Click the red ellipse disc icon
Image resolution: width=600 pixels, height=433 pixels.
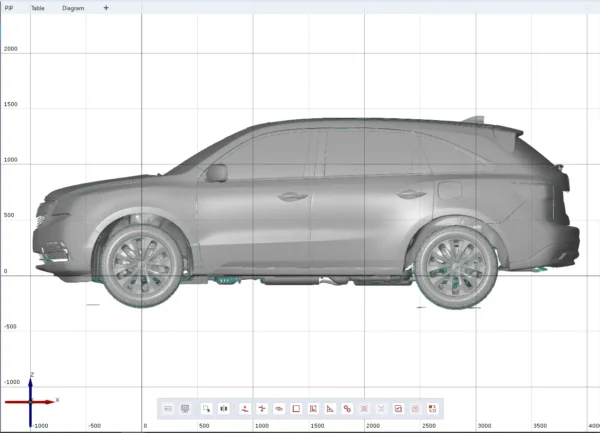pyautogui.click(x=279, y=409)
